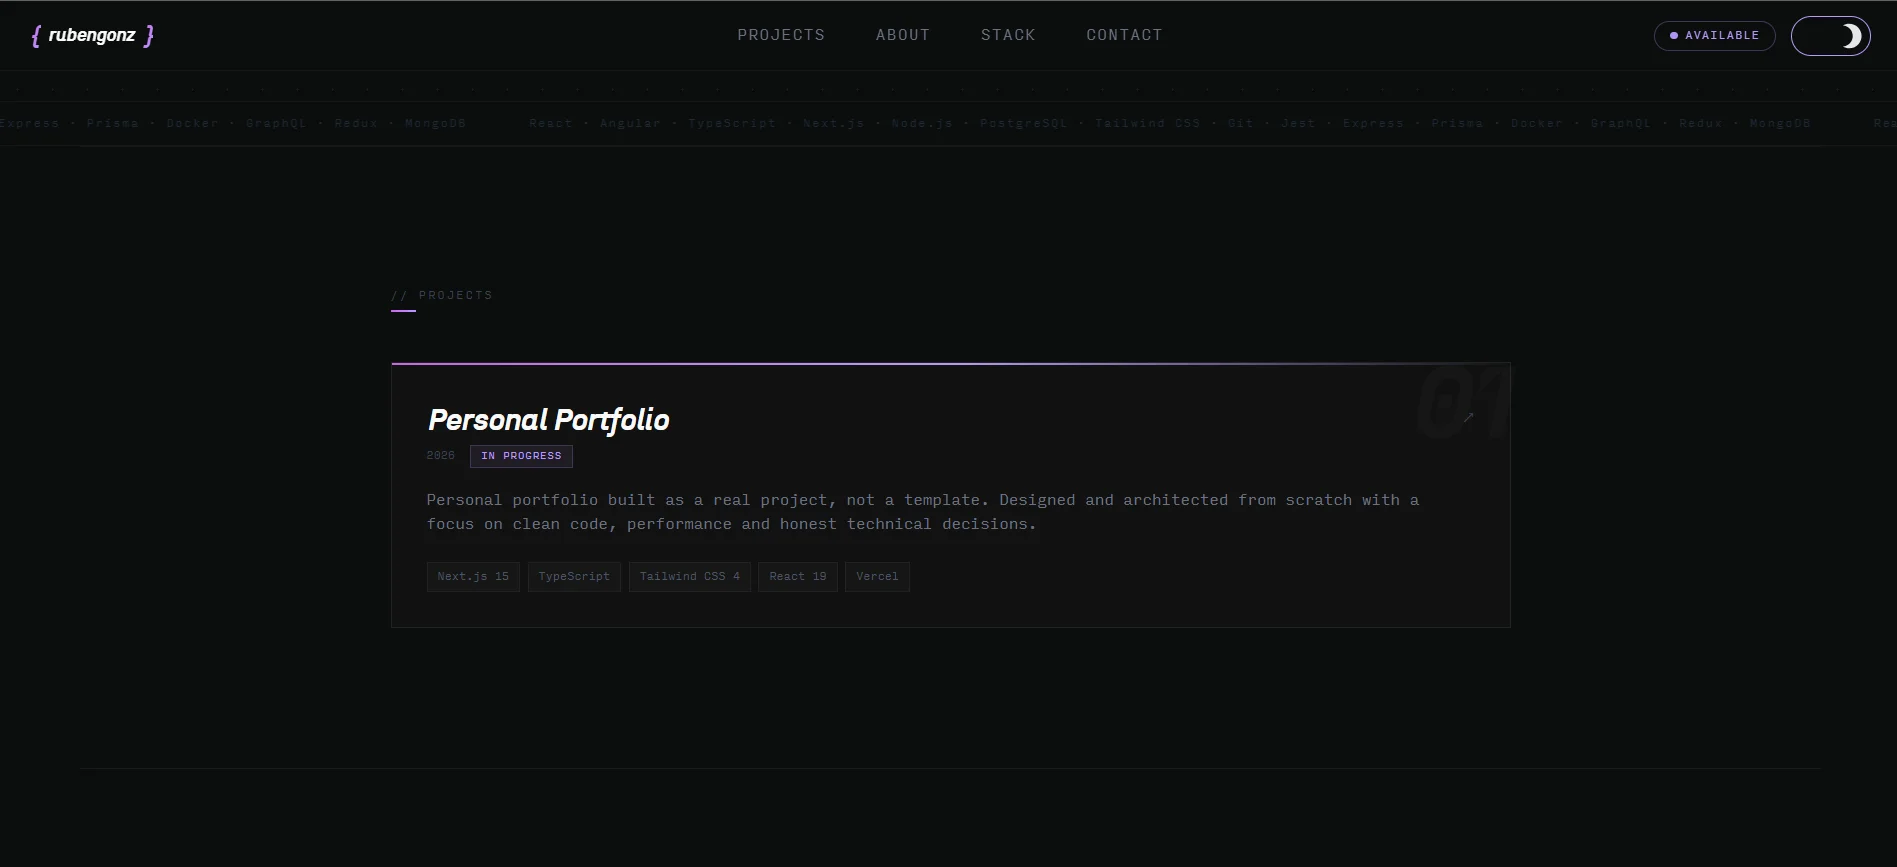Select the React 19 tag
Viewport: 1897px width, 867px height.
798,577
